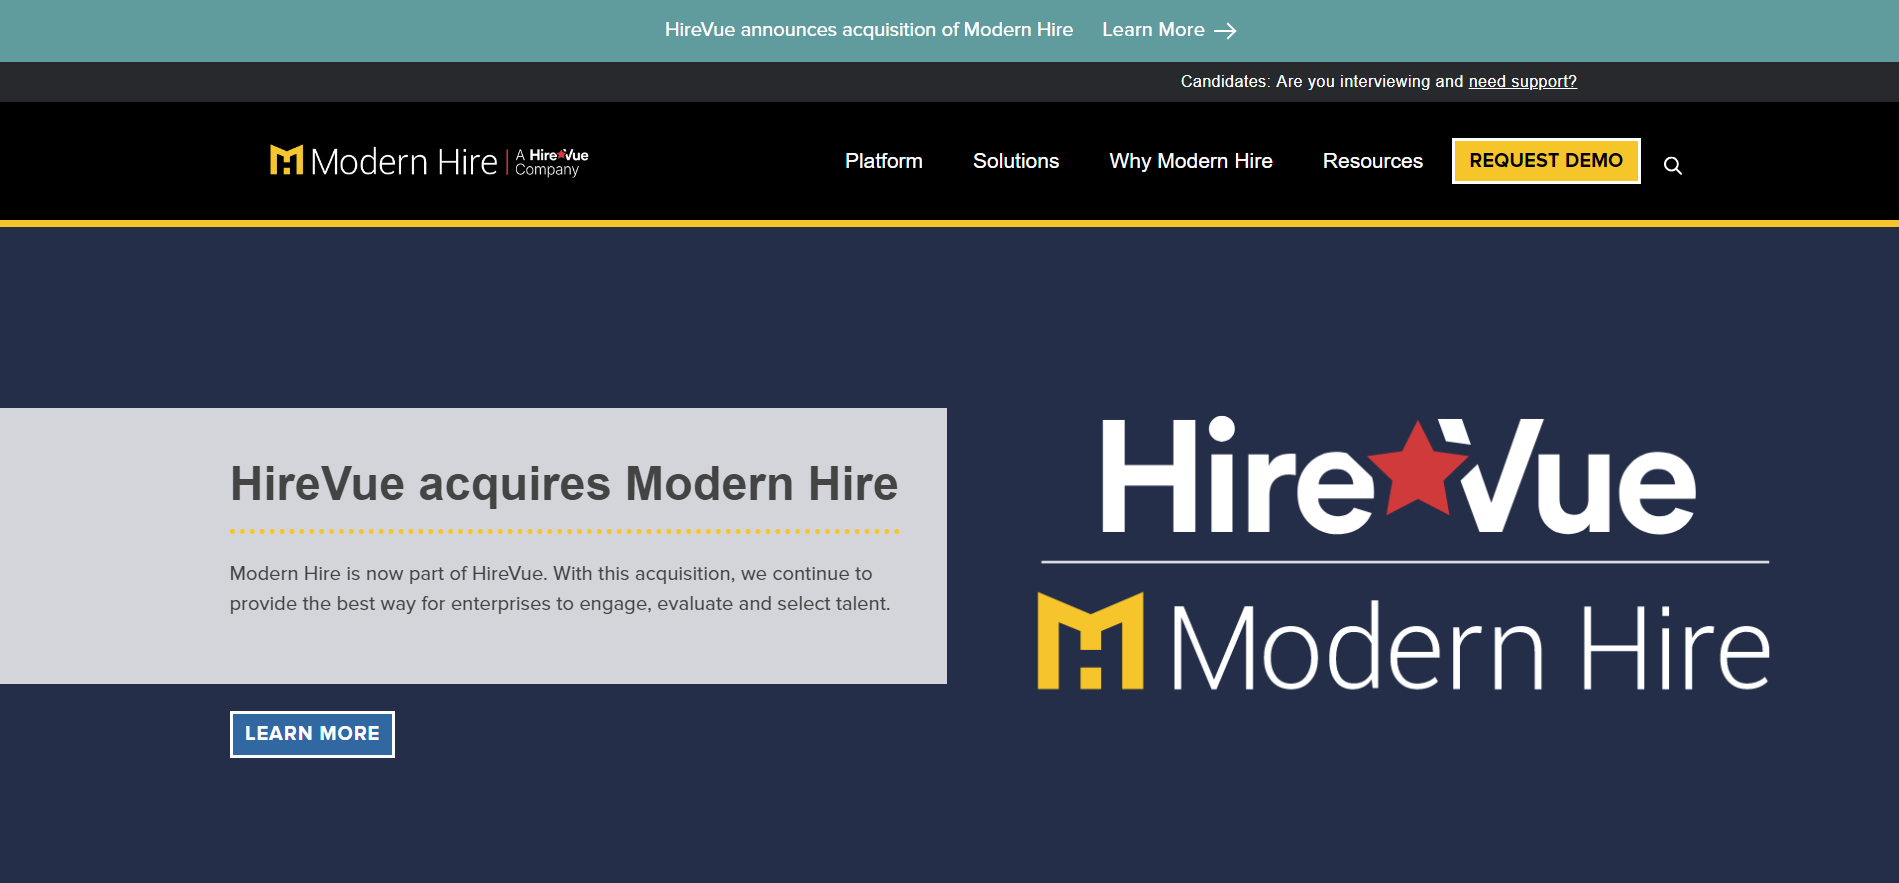Screen dimensions: 1899x883
Task: Click Candidates: Are you interviewing text
Action: [1321, 82]
